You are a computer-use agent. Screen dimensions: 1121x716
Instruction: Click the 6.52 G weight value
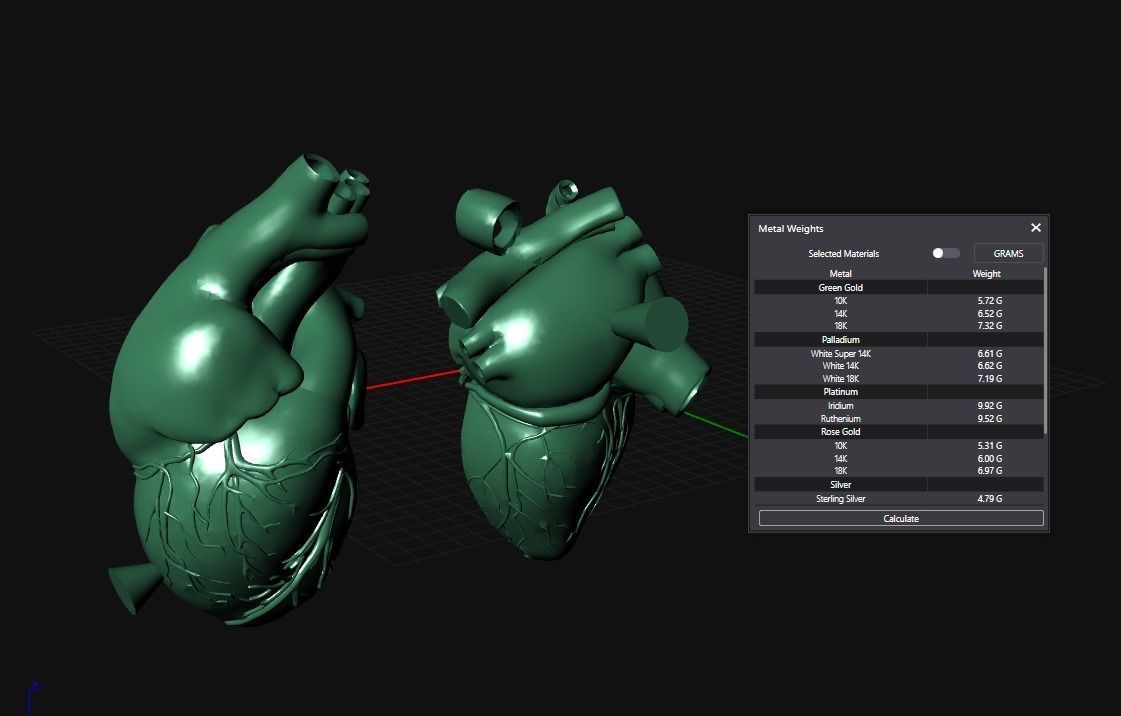pyautogui.click(x=989, y=314)
